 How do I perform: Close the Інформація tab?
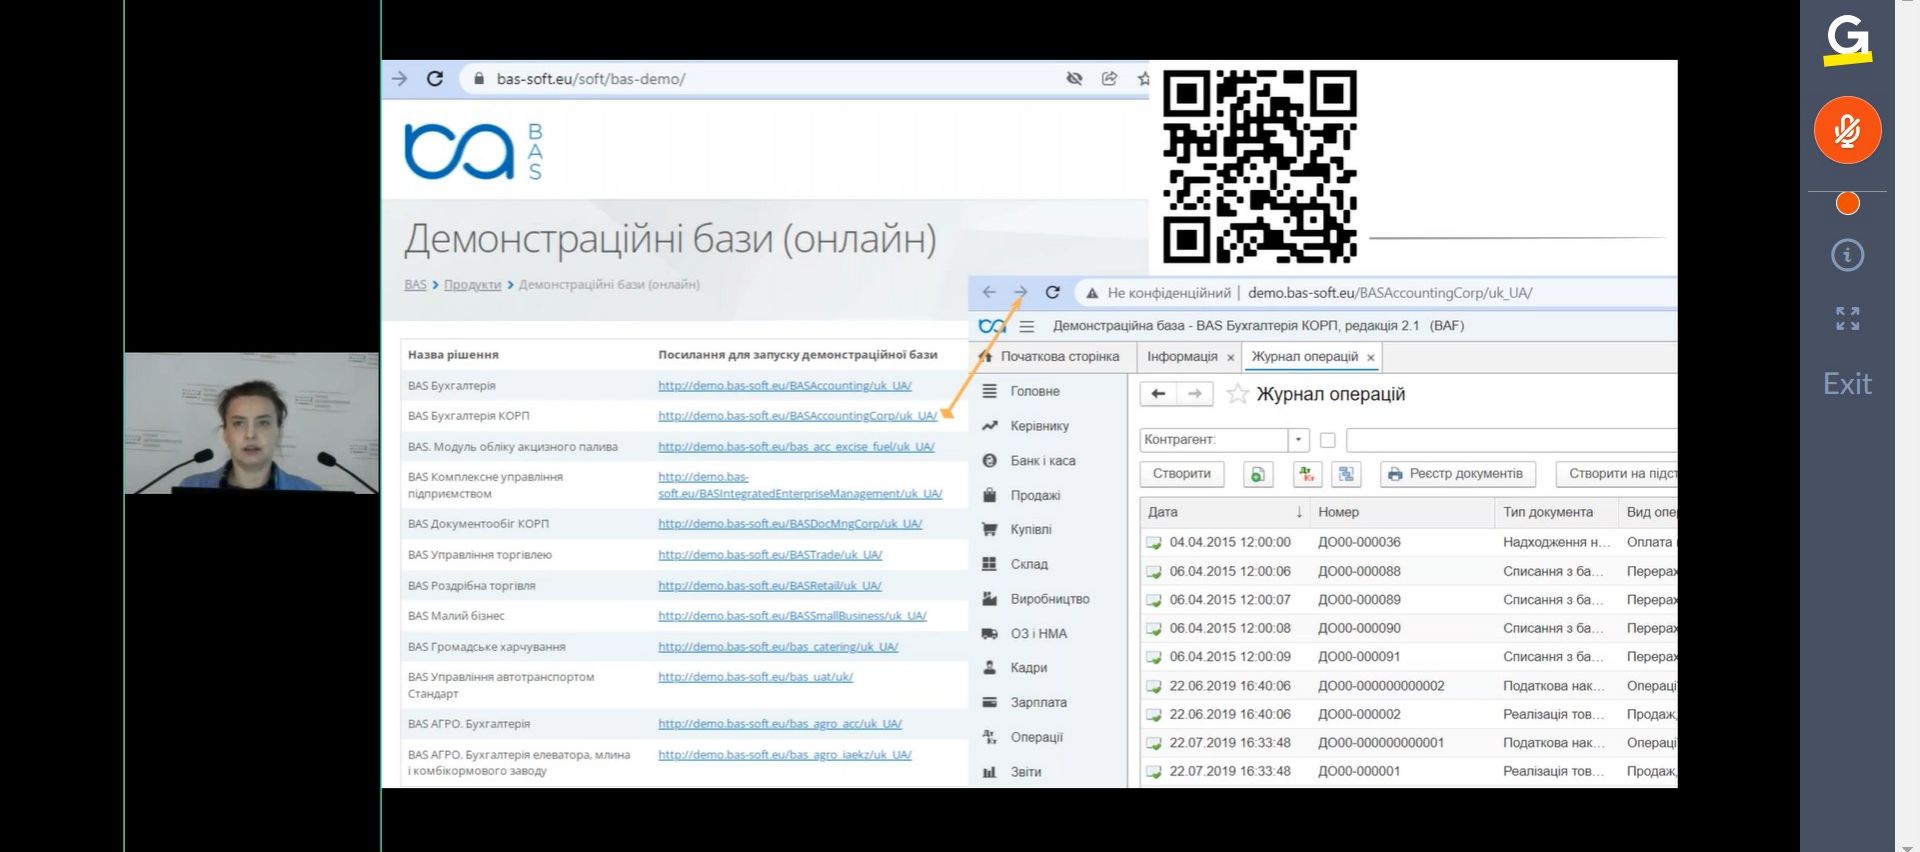tap(1231, 358)
